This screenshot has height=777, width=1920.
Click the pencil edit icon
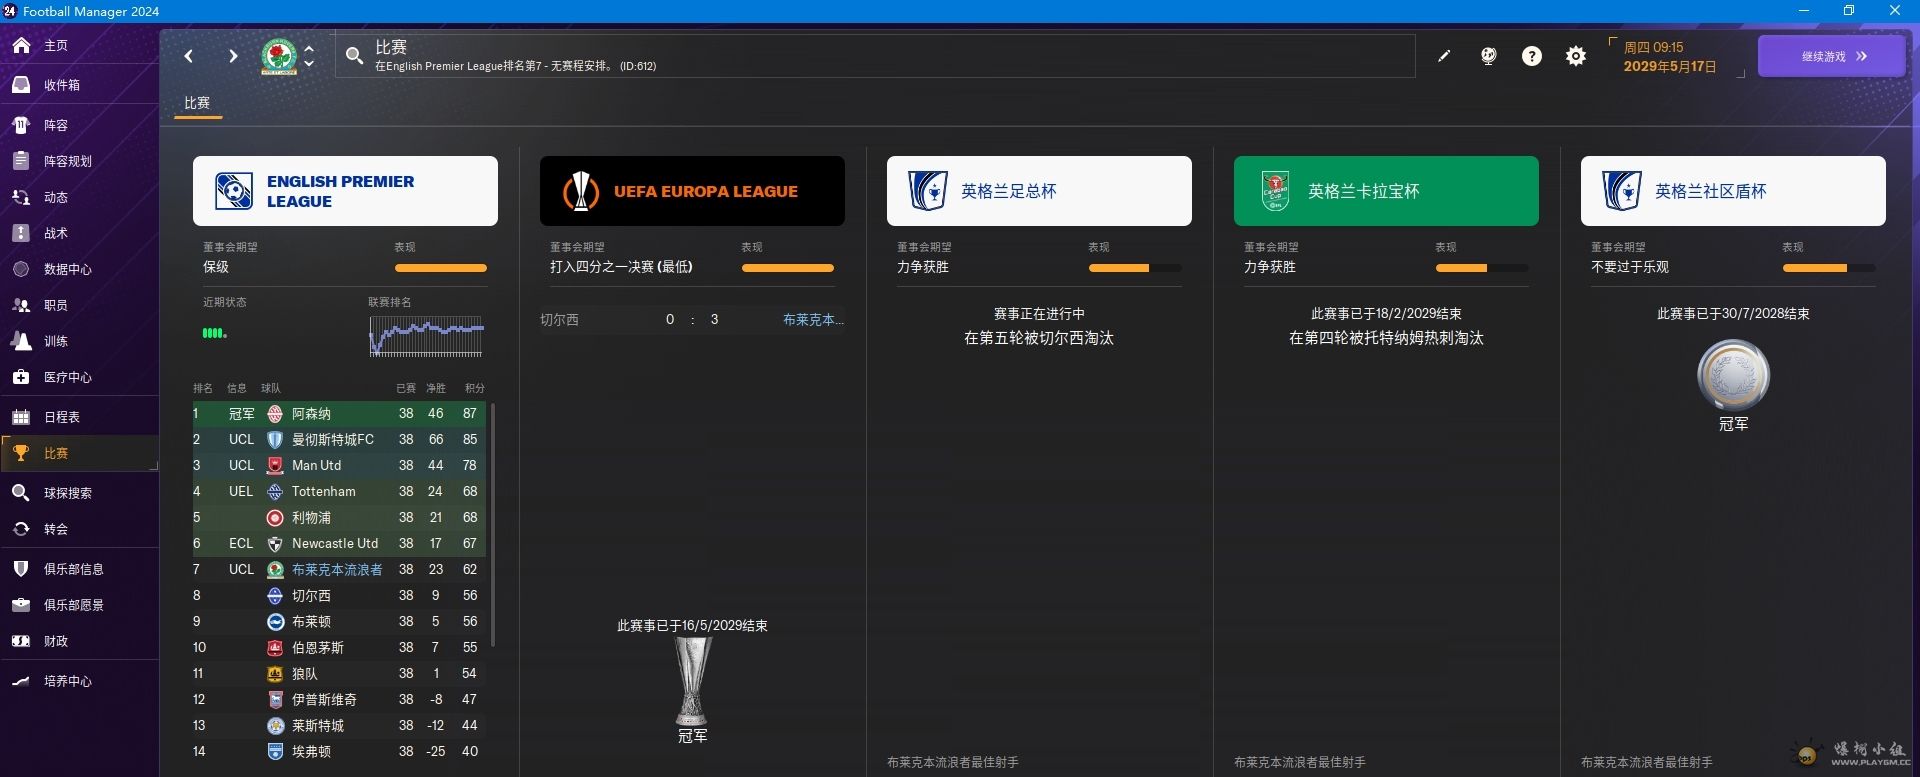click(1444, 56)
